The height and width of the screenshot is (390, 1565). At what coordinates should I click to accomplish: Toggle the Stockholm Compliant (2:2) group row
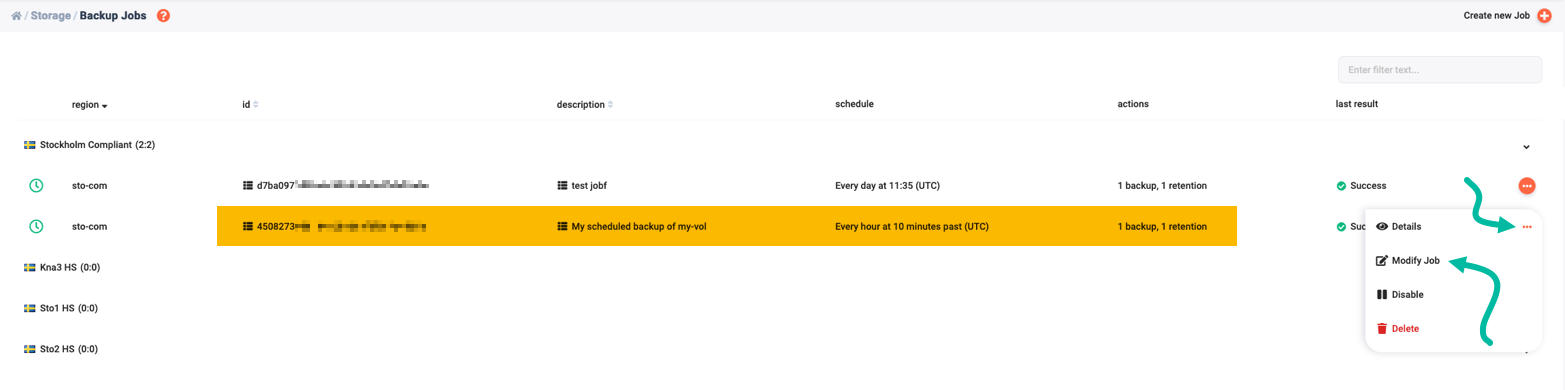click(782, 145)
